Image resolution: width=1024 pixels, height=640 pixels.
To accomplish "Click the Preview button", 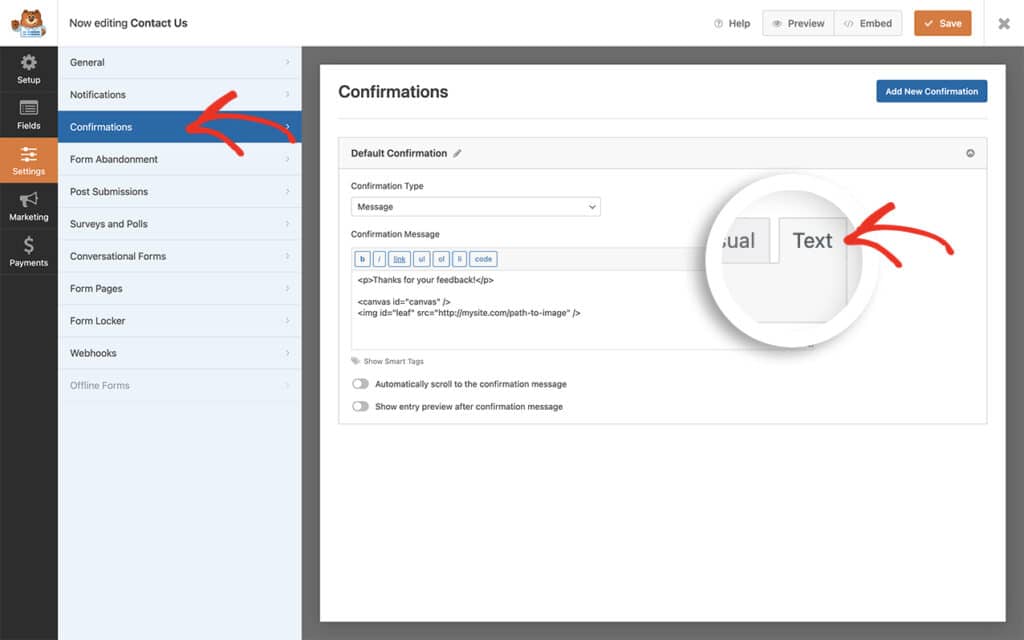I will (798, 24).
